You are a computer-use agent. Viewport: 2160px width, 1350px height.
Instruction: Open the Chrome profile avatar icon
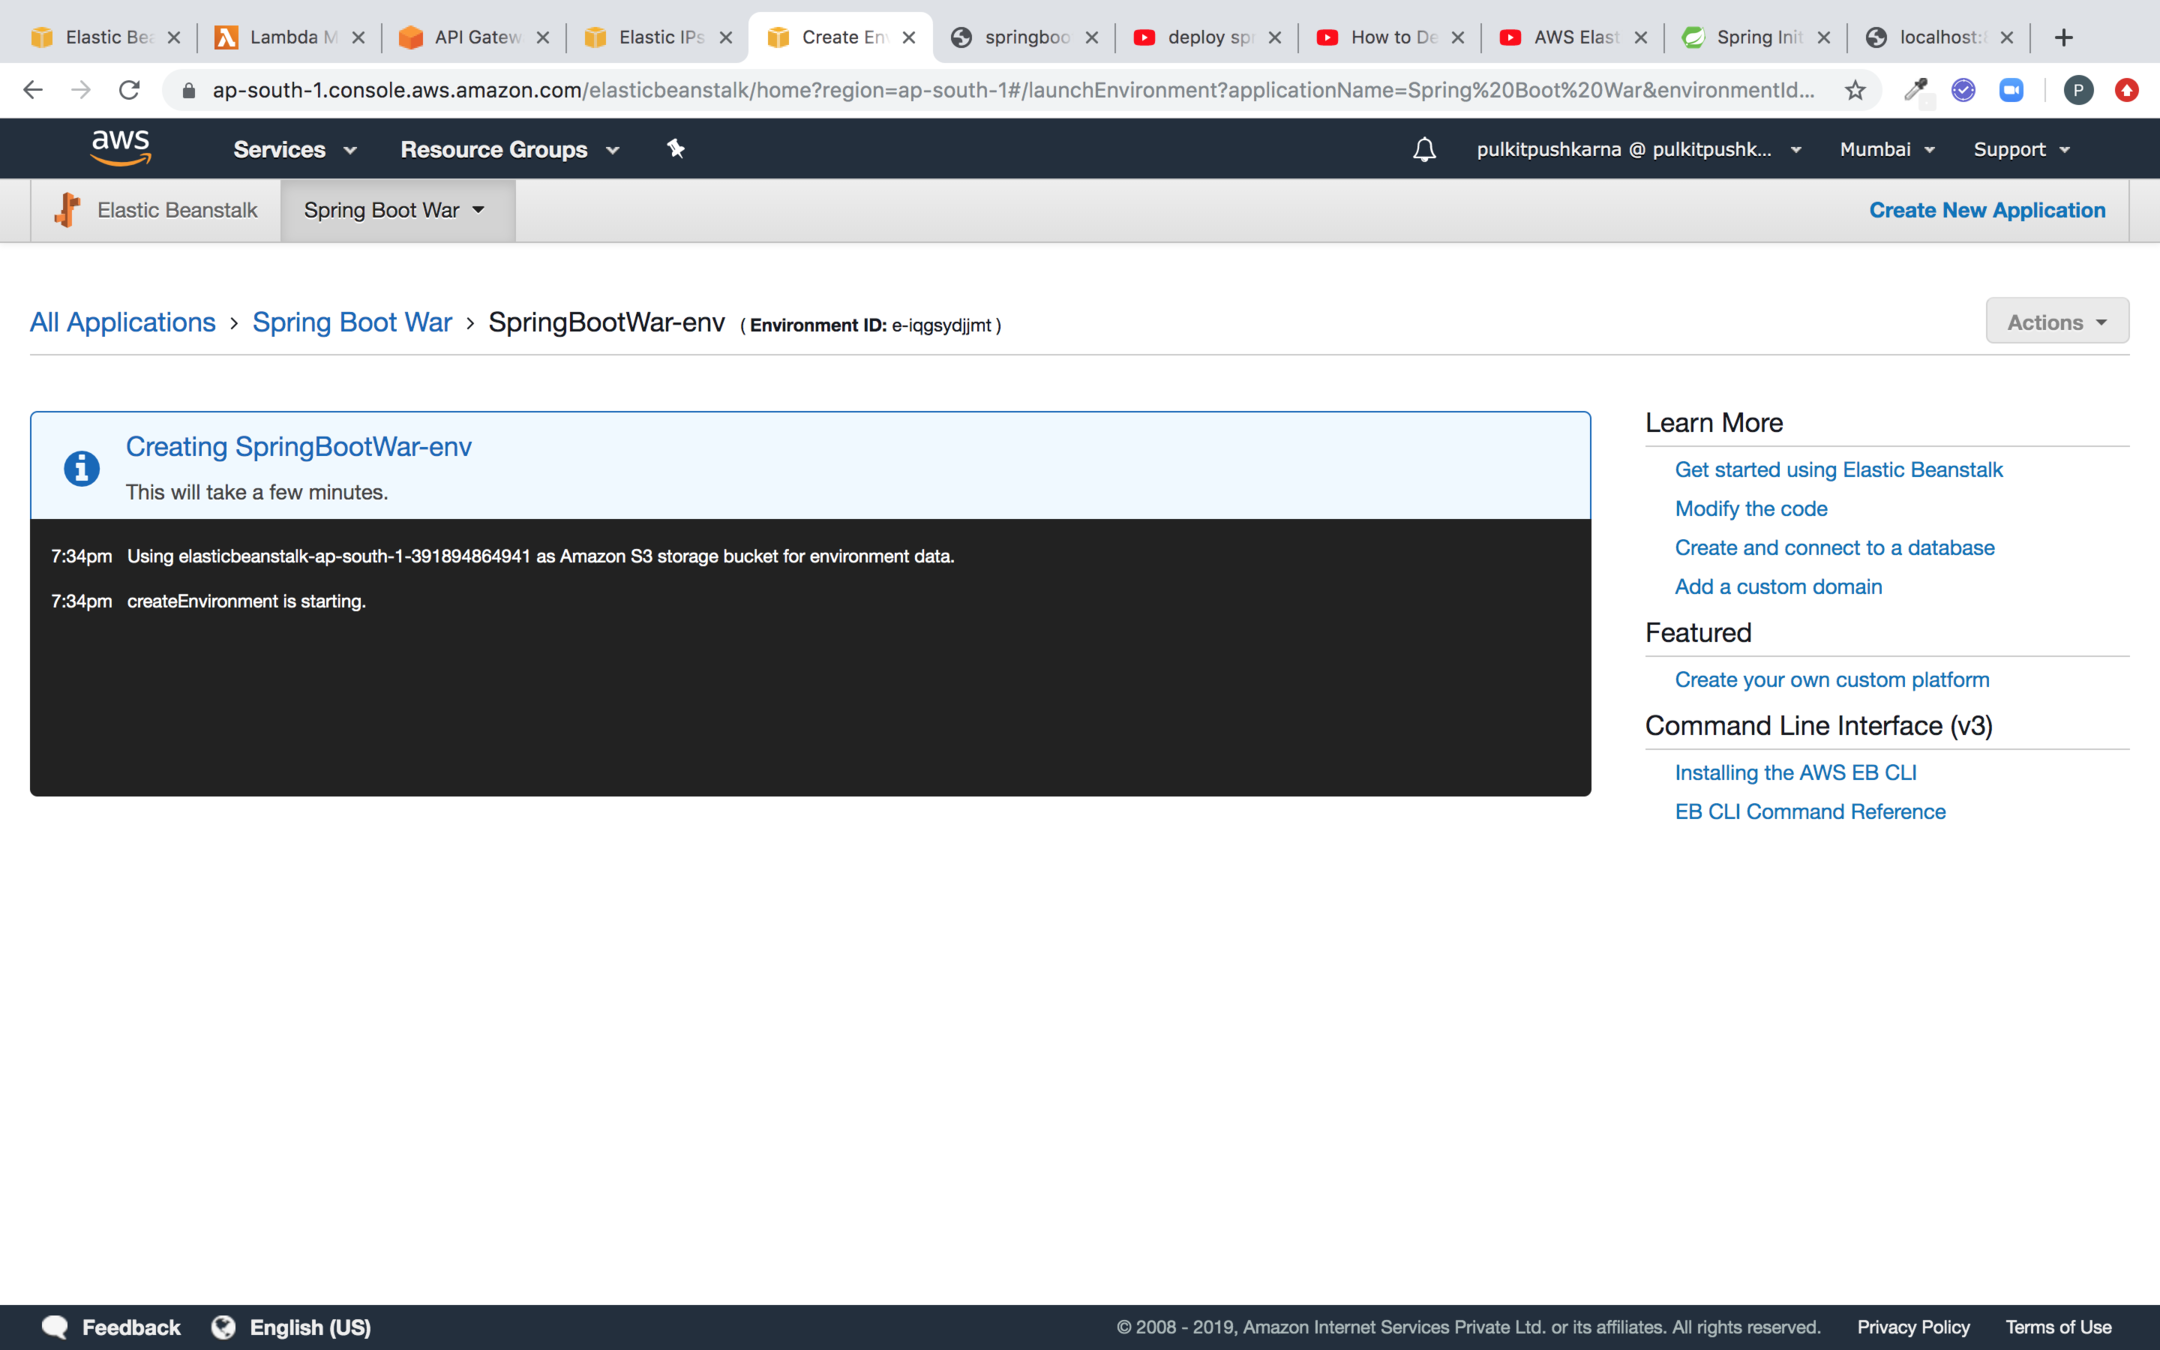(2078, 90)
